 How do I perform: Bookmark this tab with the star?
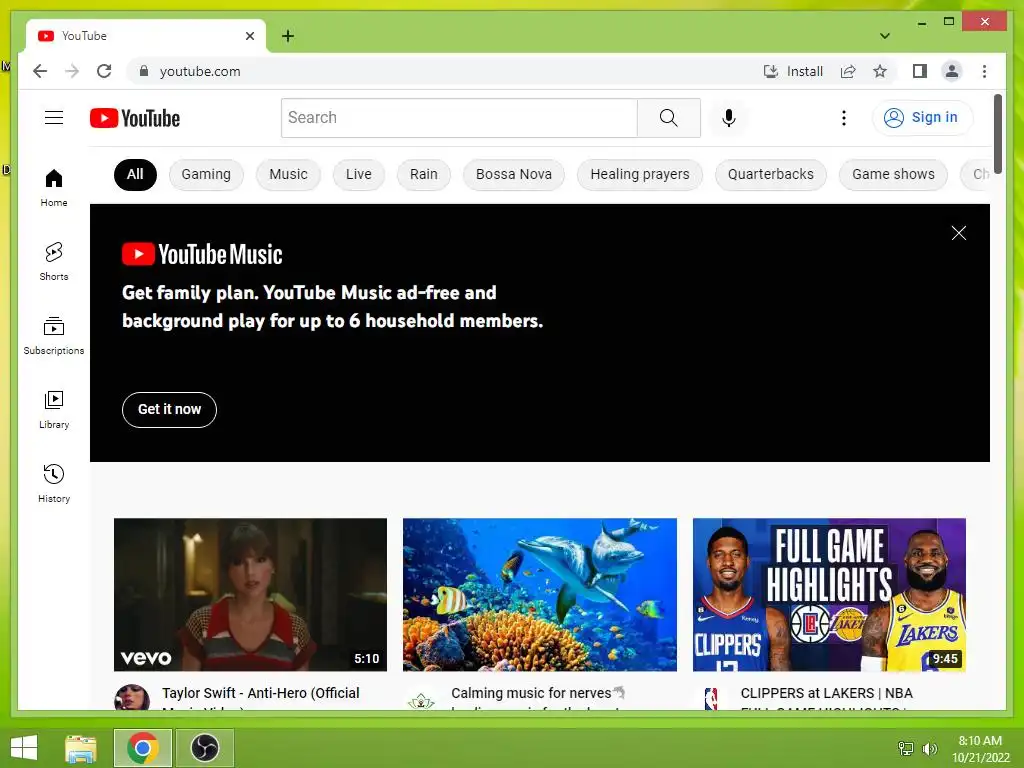[880, 71]
